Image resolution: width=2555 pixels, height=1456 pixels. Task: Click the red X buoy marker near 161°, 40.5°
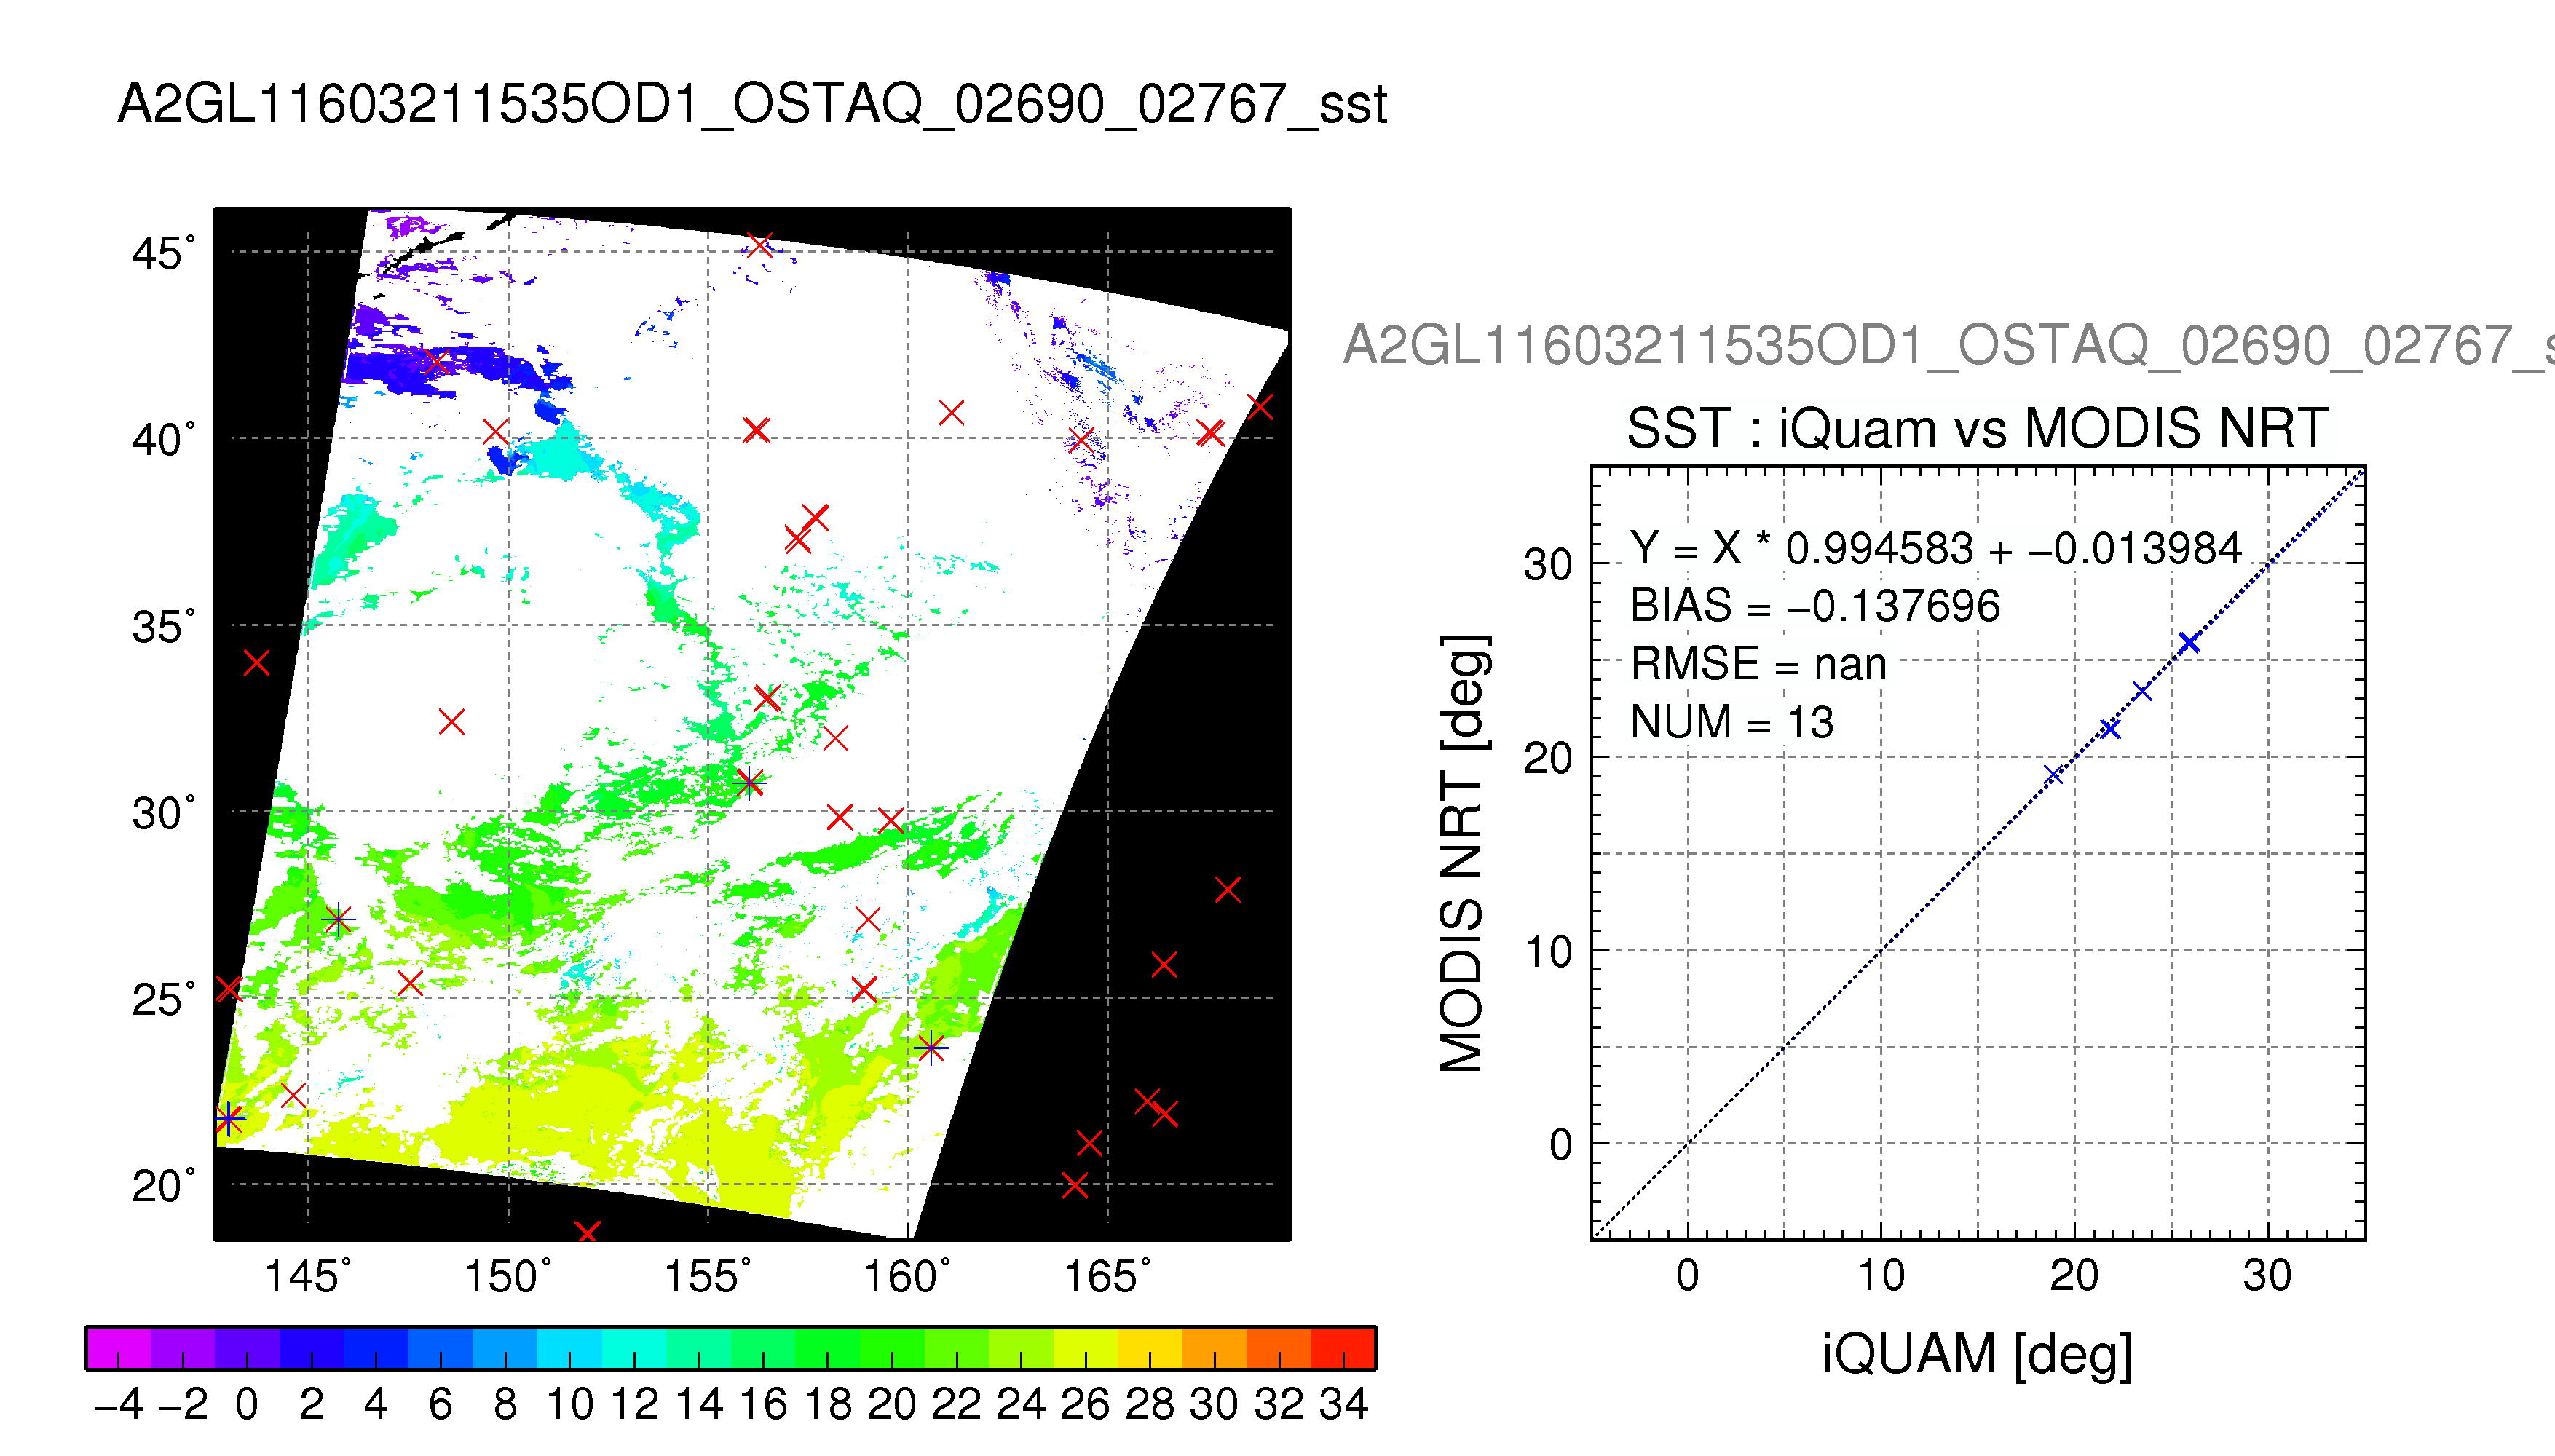point(951,412)
